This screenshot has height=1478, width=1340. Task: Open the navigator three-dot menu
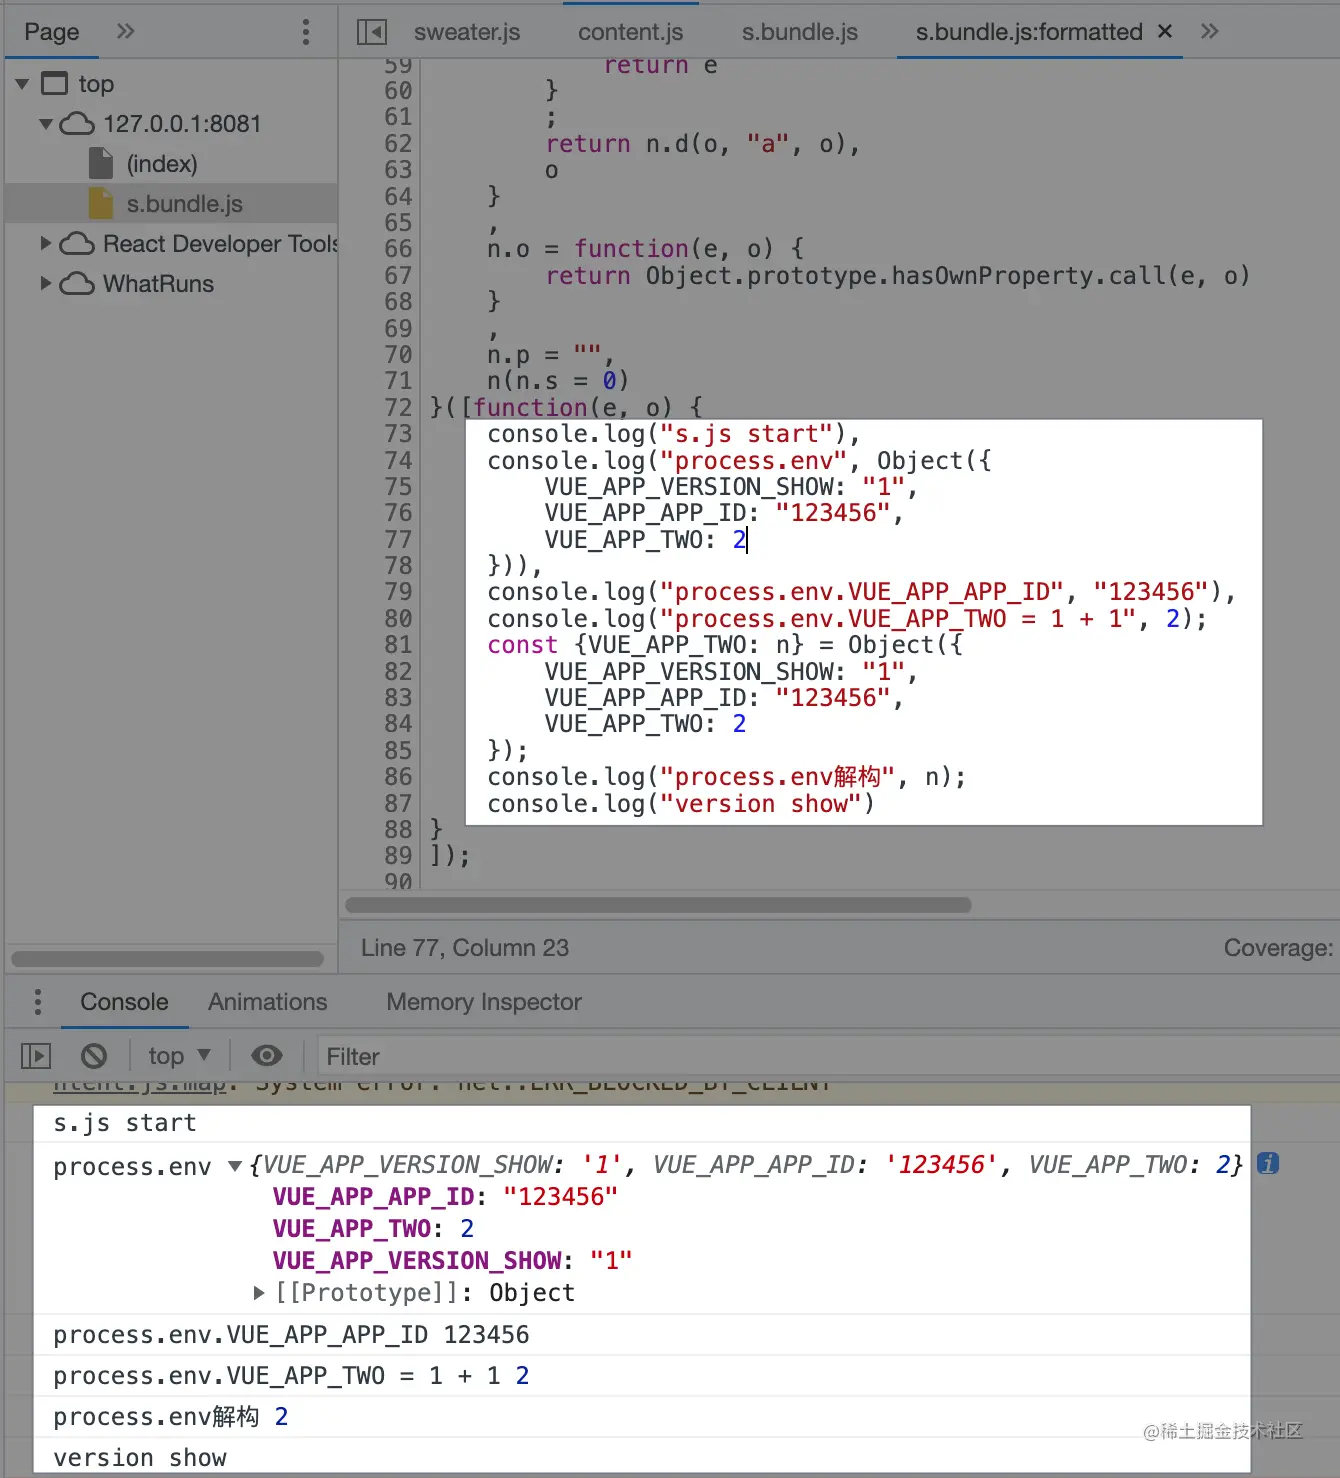[x=306, y=32]
